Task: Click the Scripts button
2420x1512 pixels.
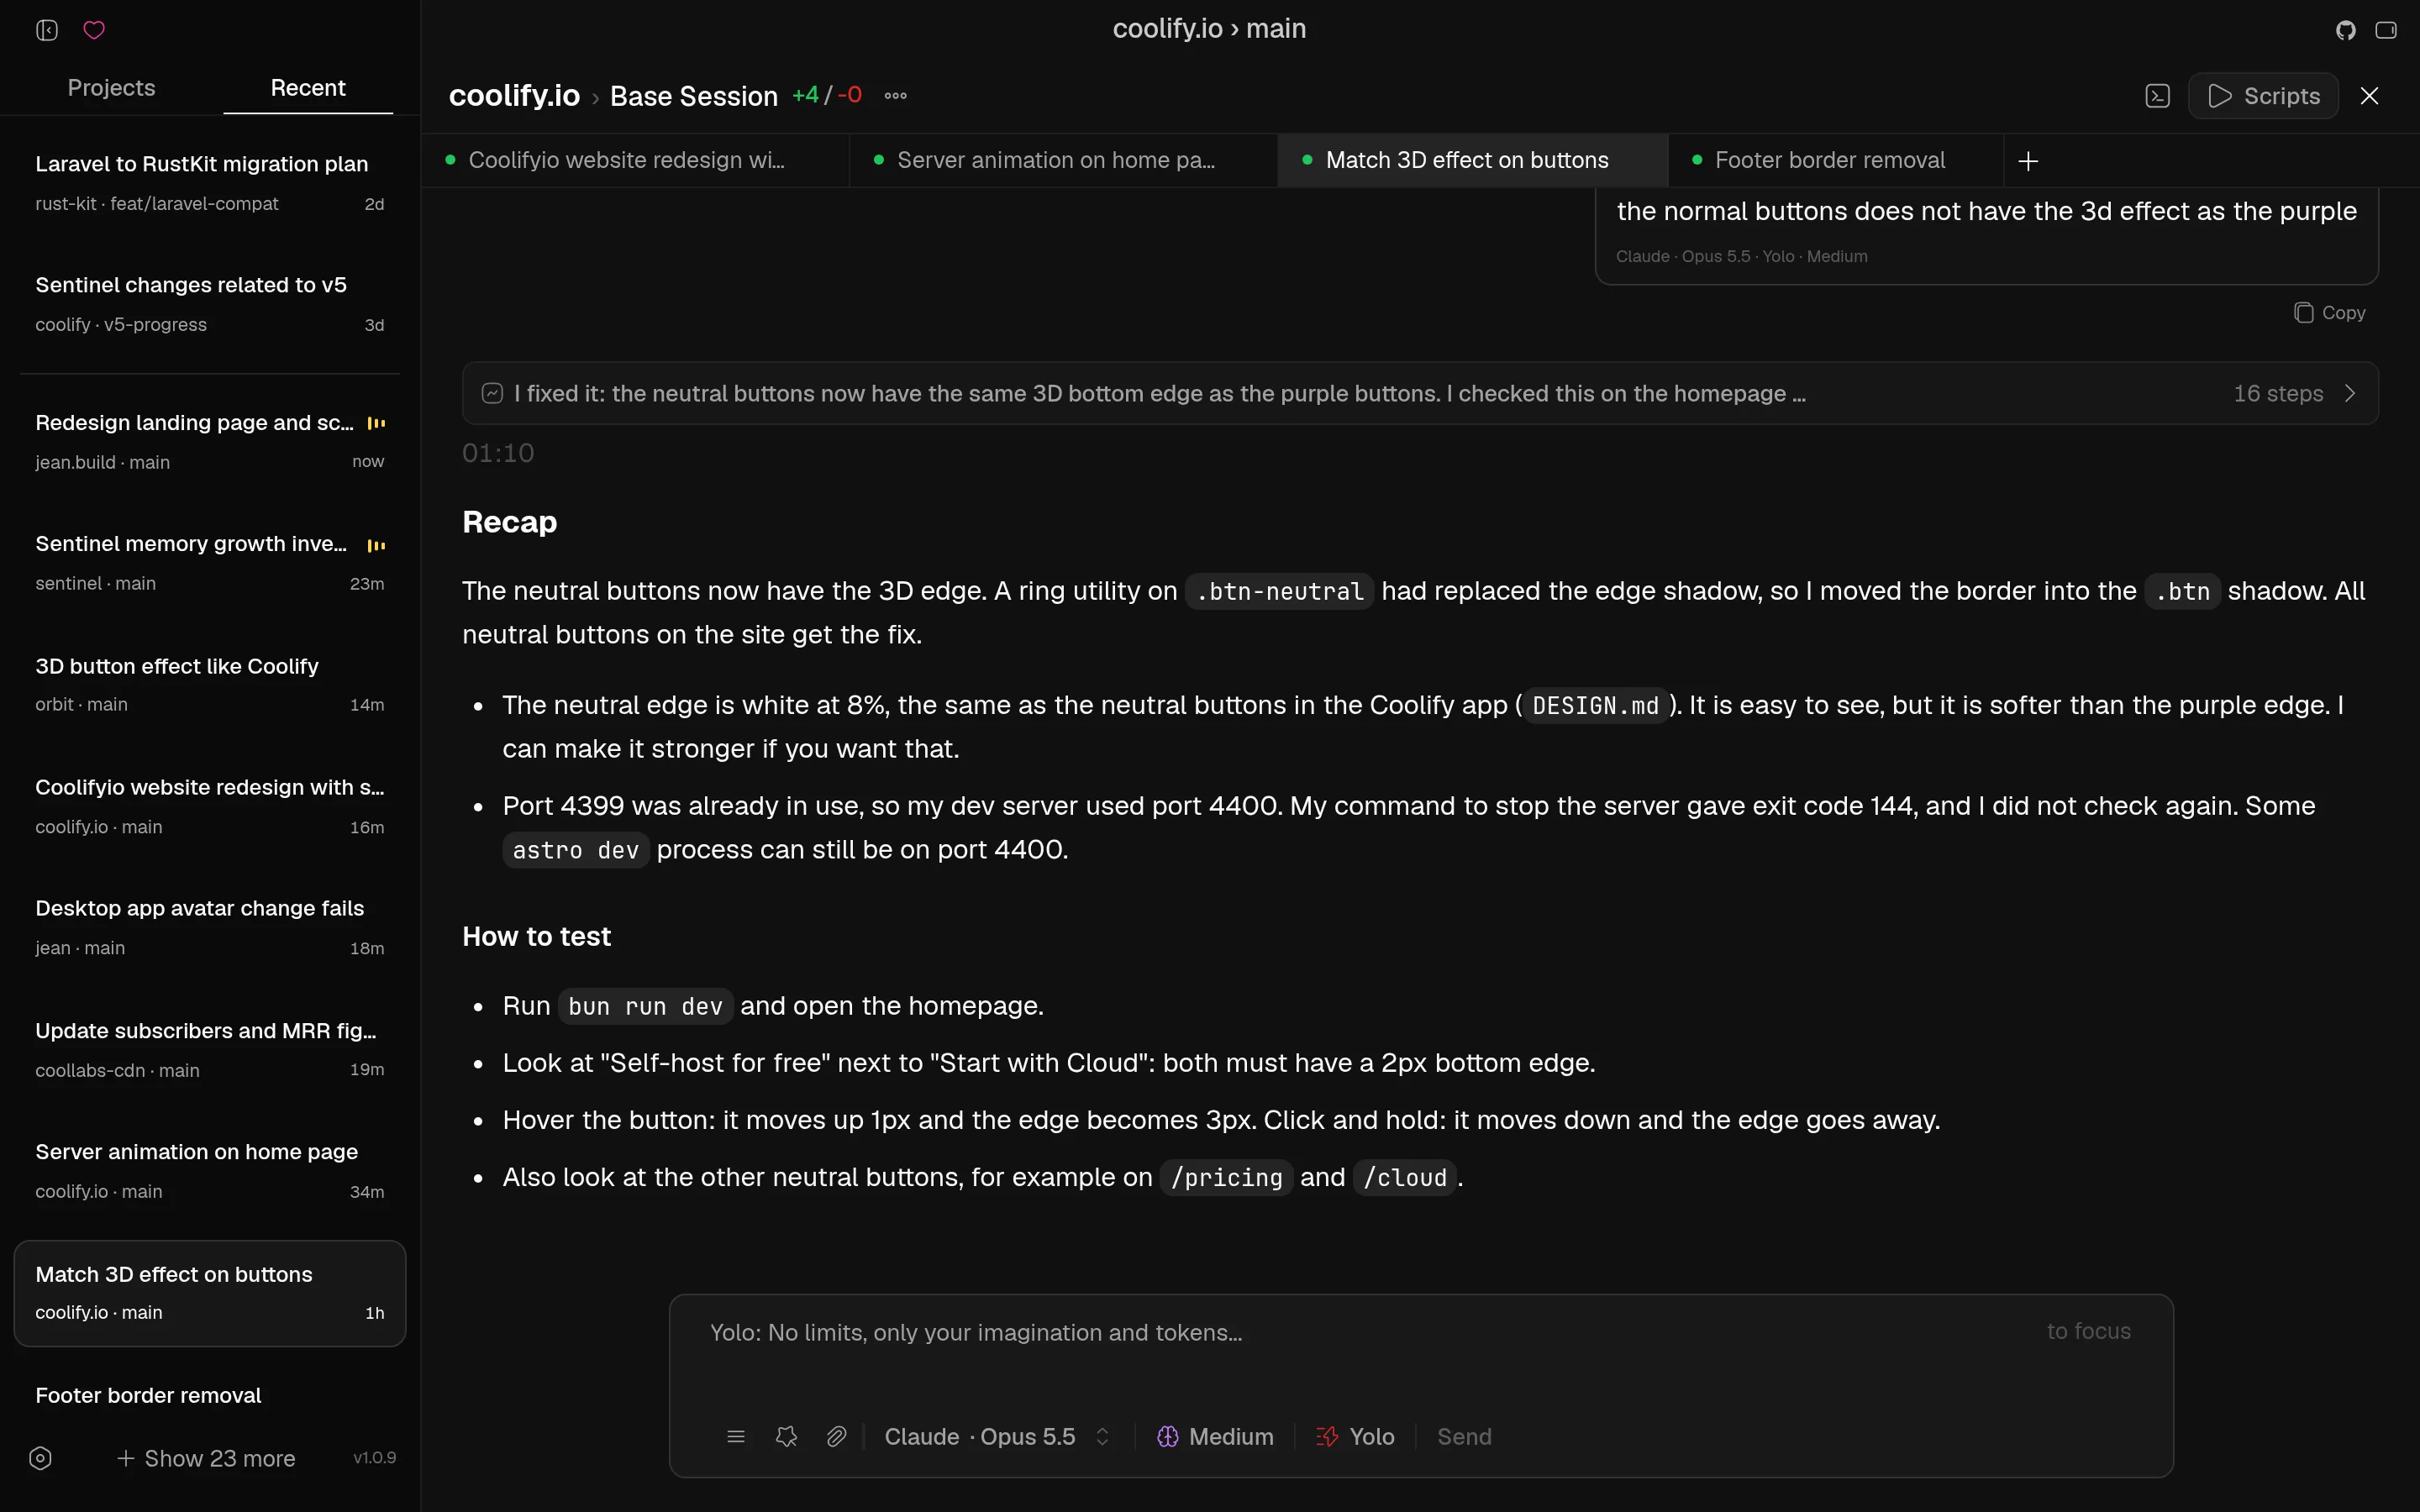Action: coord(2263,96)
